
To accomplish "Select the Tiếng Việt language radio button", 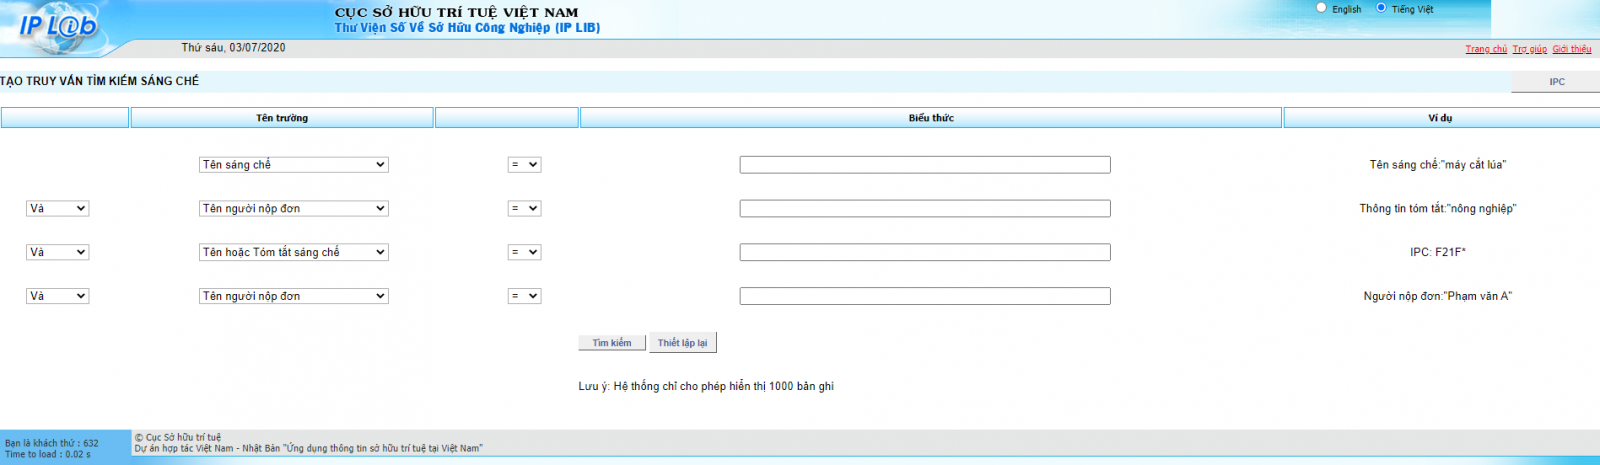I will point(1381,8).
